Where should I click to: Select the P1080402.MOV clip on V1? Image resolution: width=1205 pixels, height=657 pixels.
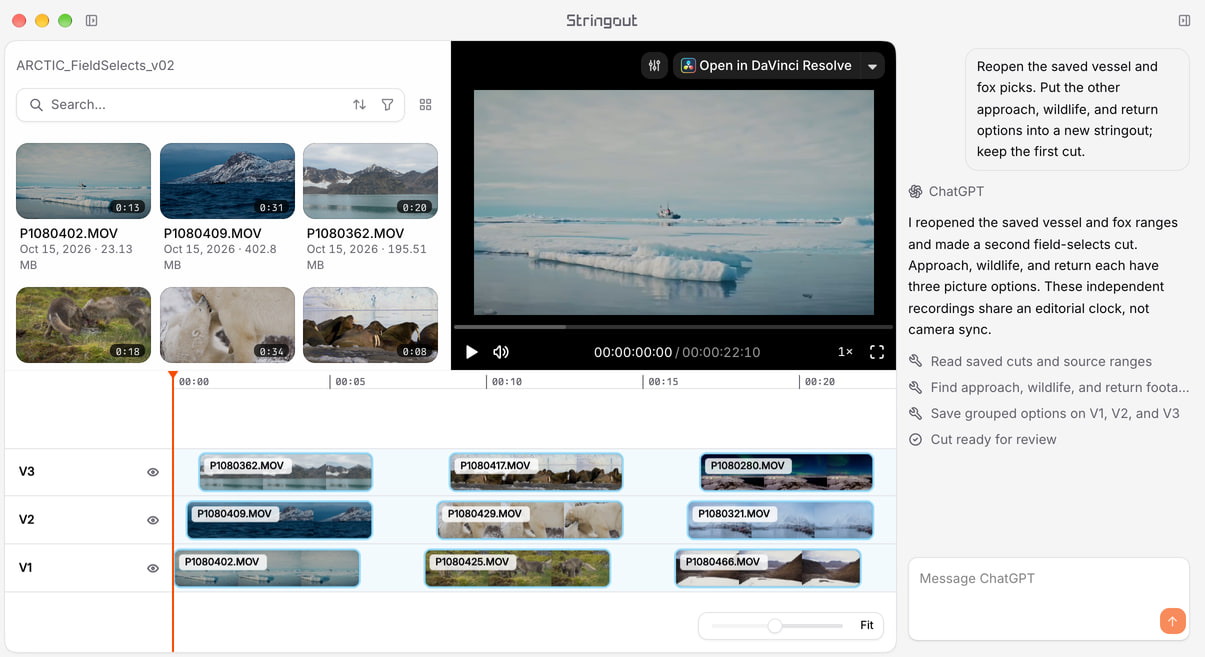click(x=267, y=568)
